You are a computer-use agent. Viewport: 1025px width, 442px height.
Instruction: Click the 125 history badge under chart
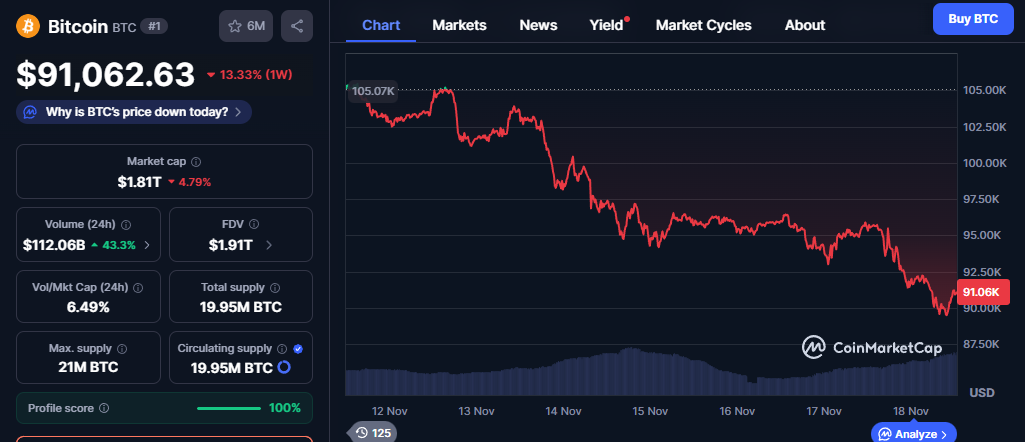pyautogui.click(x=372, y=433)
